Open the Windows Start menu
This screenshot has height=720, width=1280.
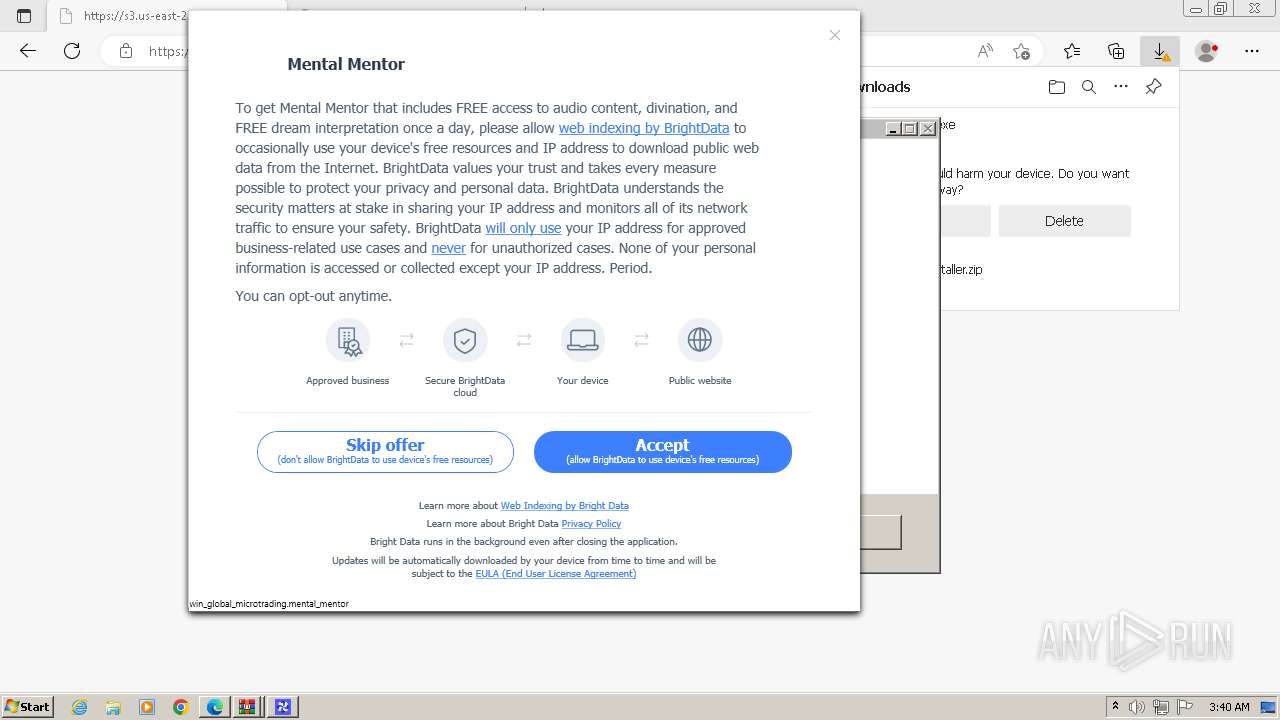pyautogui.click(x=28, y=706)
